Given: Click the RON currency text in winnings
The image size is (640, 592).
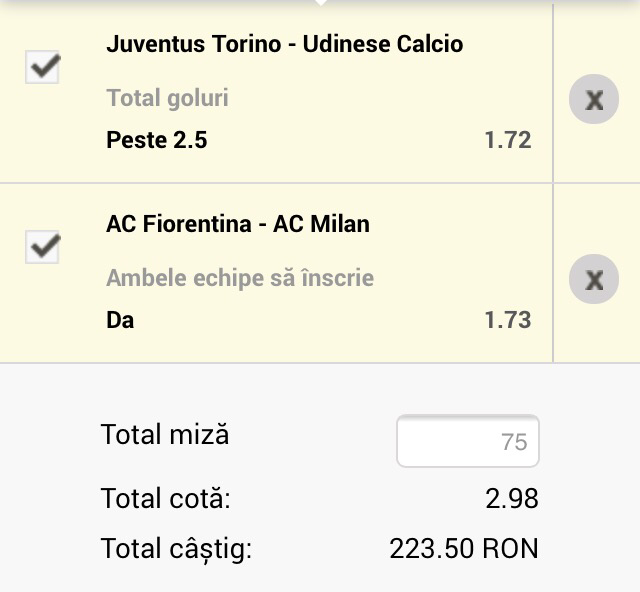Looking at the screenshot, I should 511,549.
